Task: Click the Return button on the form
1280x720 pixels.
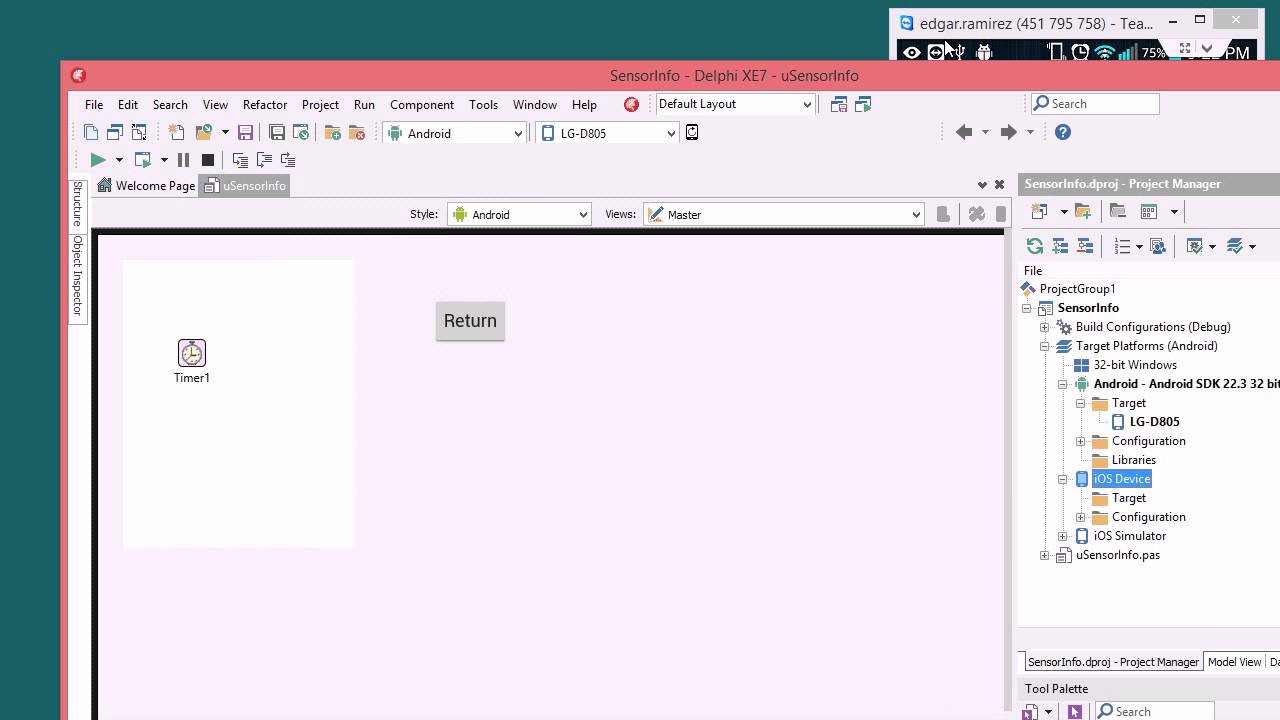Action: click(470, 321)
